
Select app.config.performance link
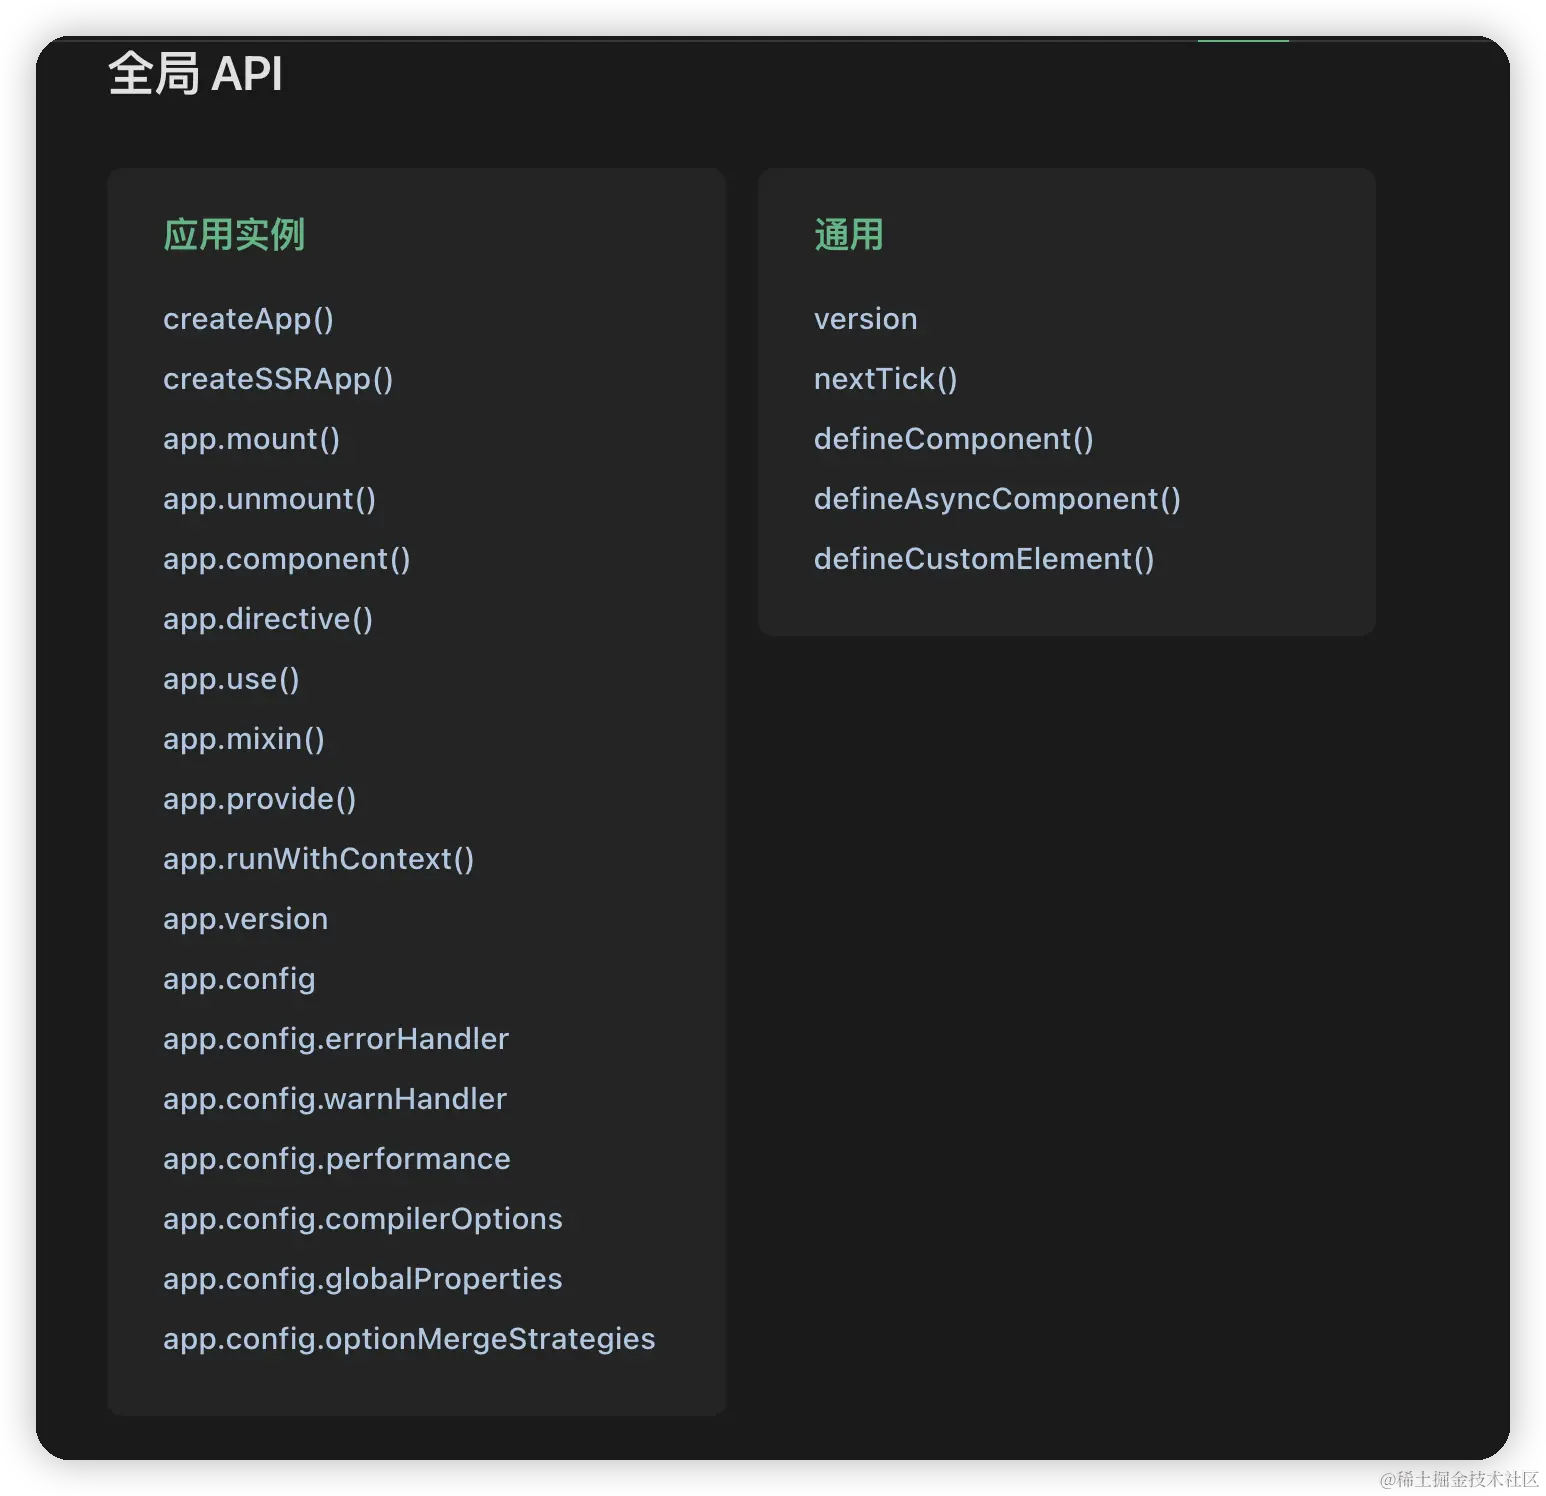tap(337, 1159)
